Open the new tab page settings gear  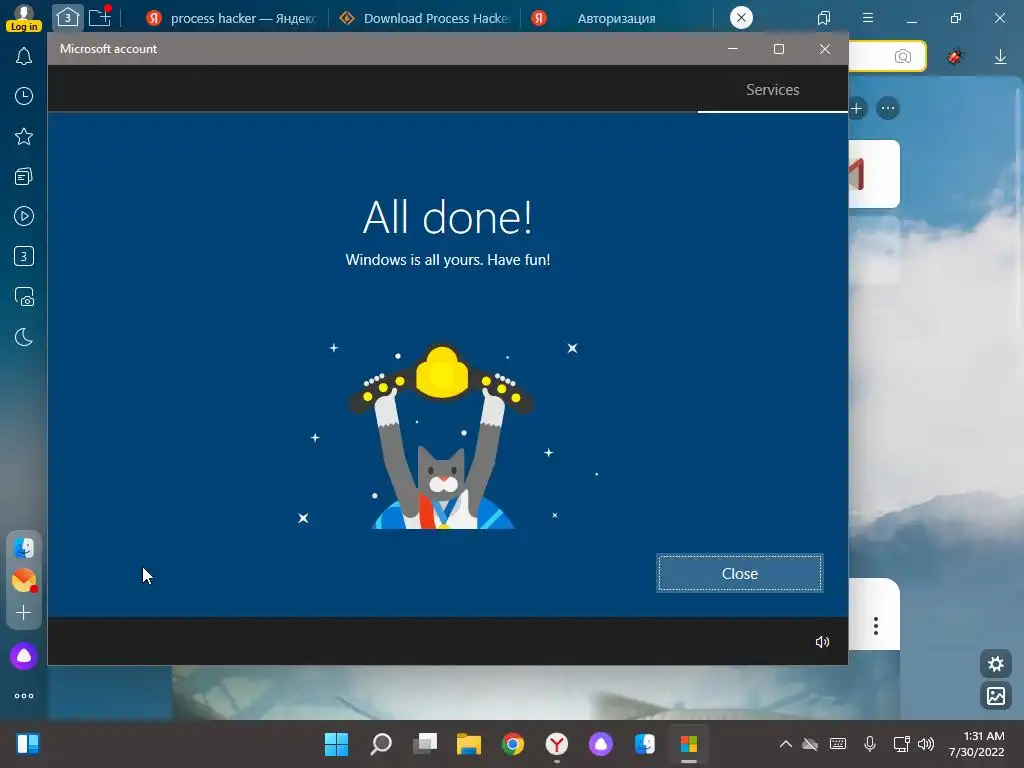coord(996,664)
